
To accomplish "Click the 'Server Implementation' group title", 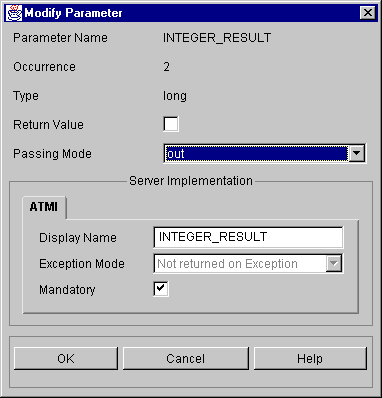I will tap(191, 181).
